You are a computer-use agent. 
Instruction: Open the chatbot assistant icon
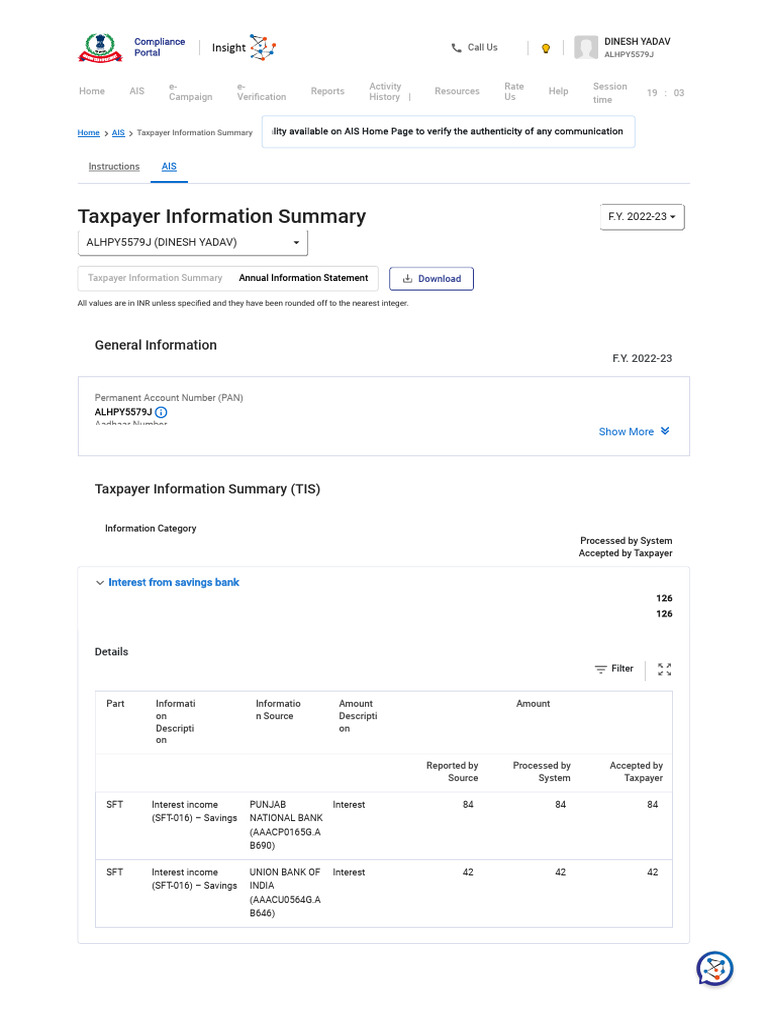(714, 968)
